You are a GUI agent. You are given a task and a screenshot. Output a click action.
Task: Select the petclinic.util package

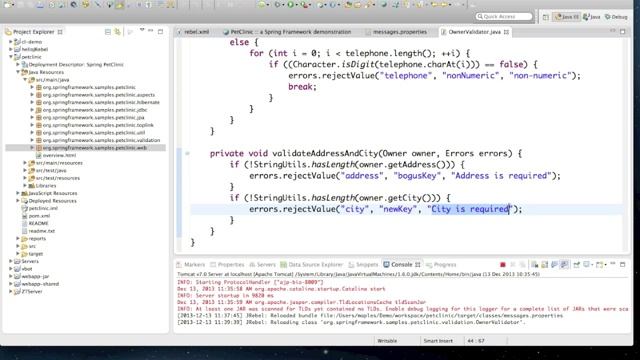tap(93, 133)
